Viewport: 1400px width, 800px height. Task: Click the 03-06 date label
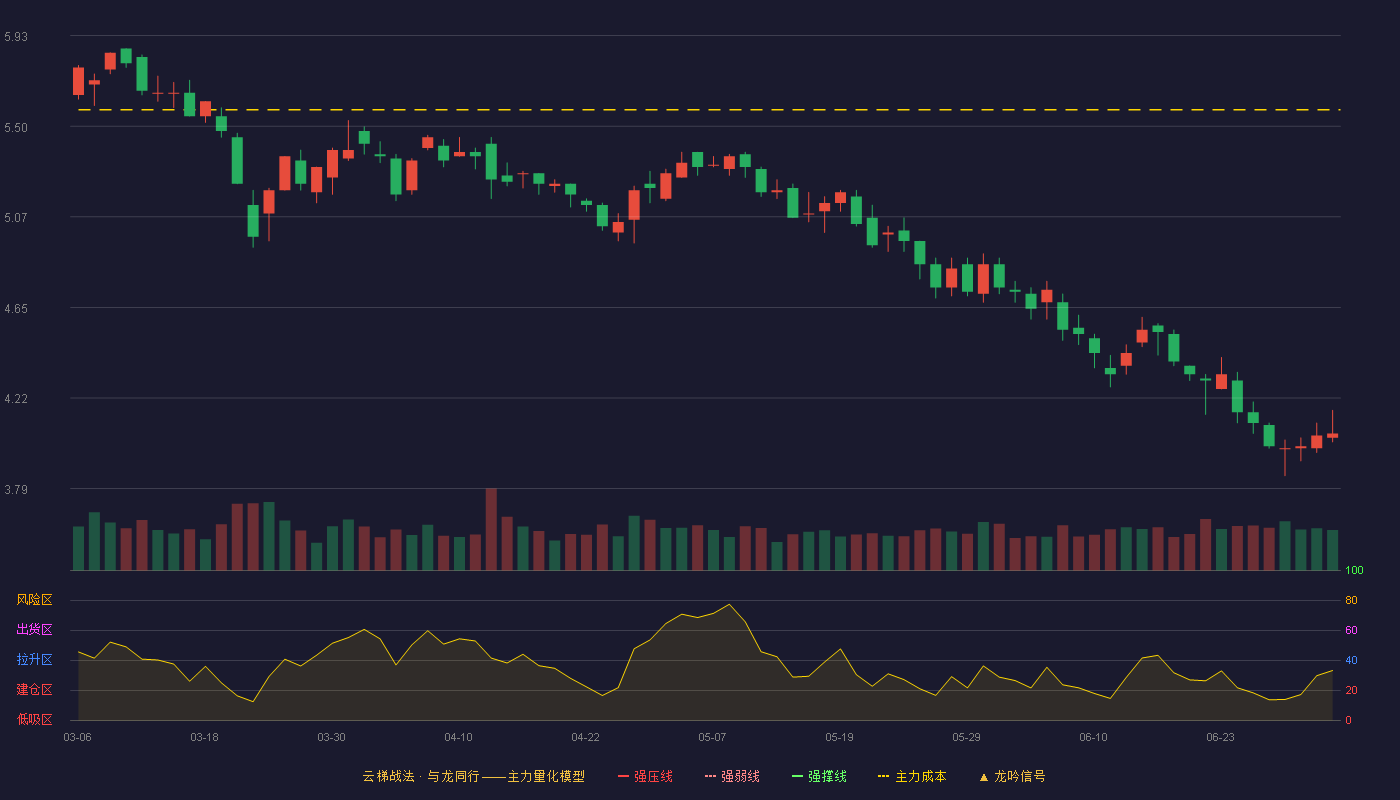pyautogui.click(x=77, y=737)
